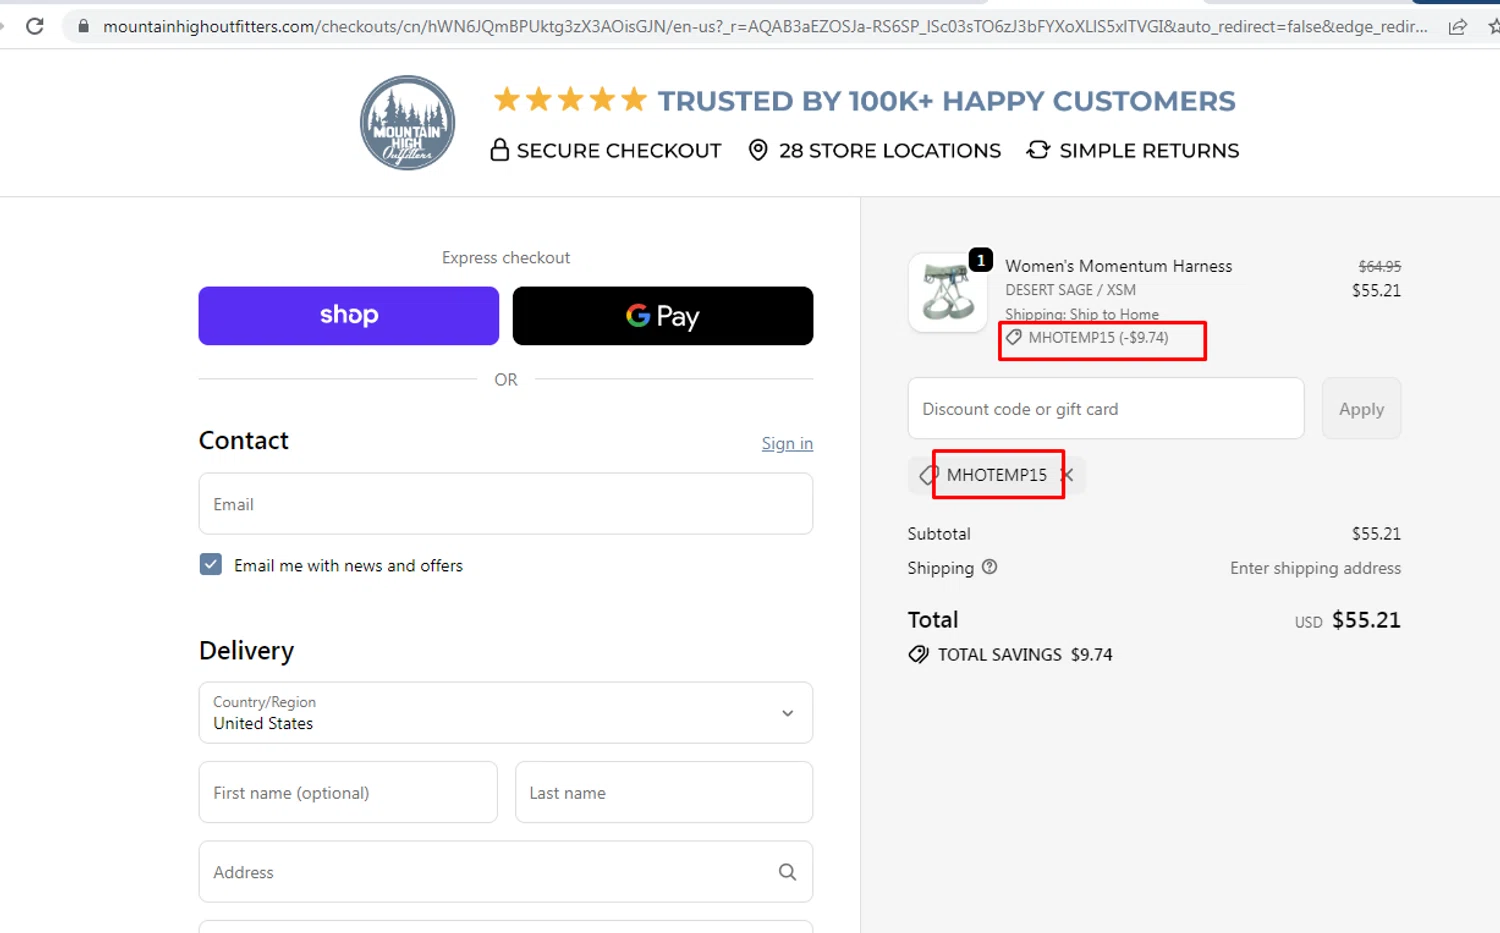Screen dimensions: 1500x933
Task: Remove the MHOTEMP15 discount code
Action: tap(1068, 475)
